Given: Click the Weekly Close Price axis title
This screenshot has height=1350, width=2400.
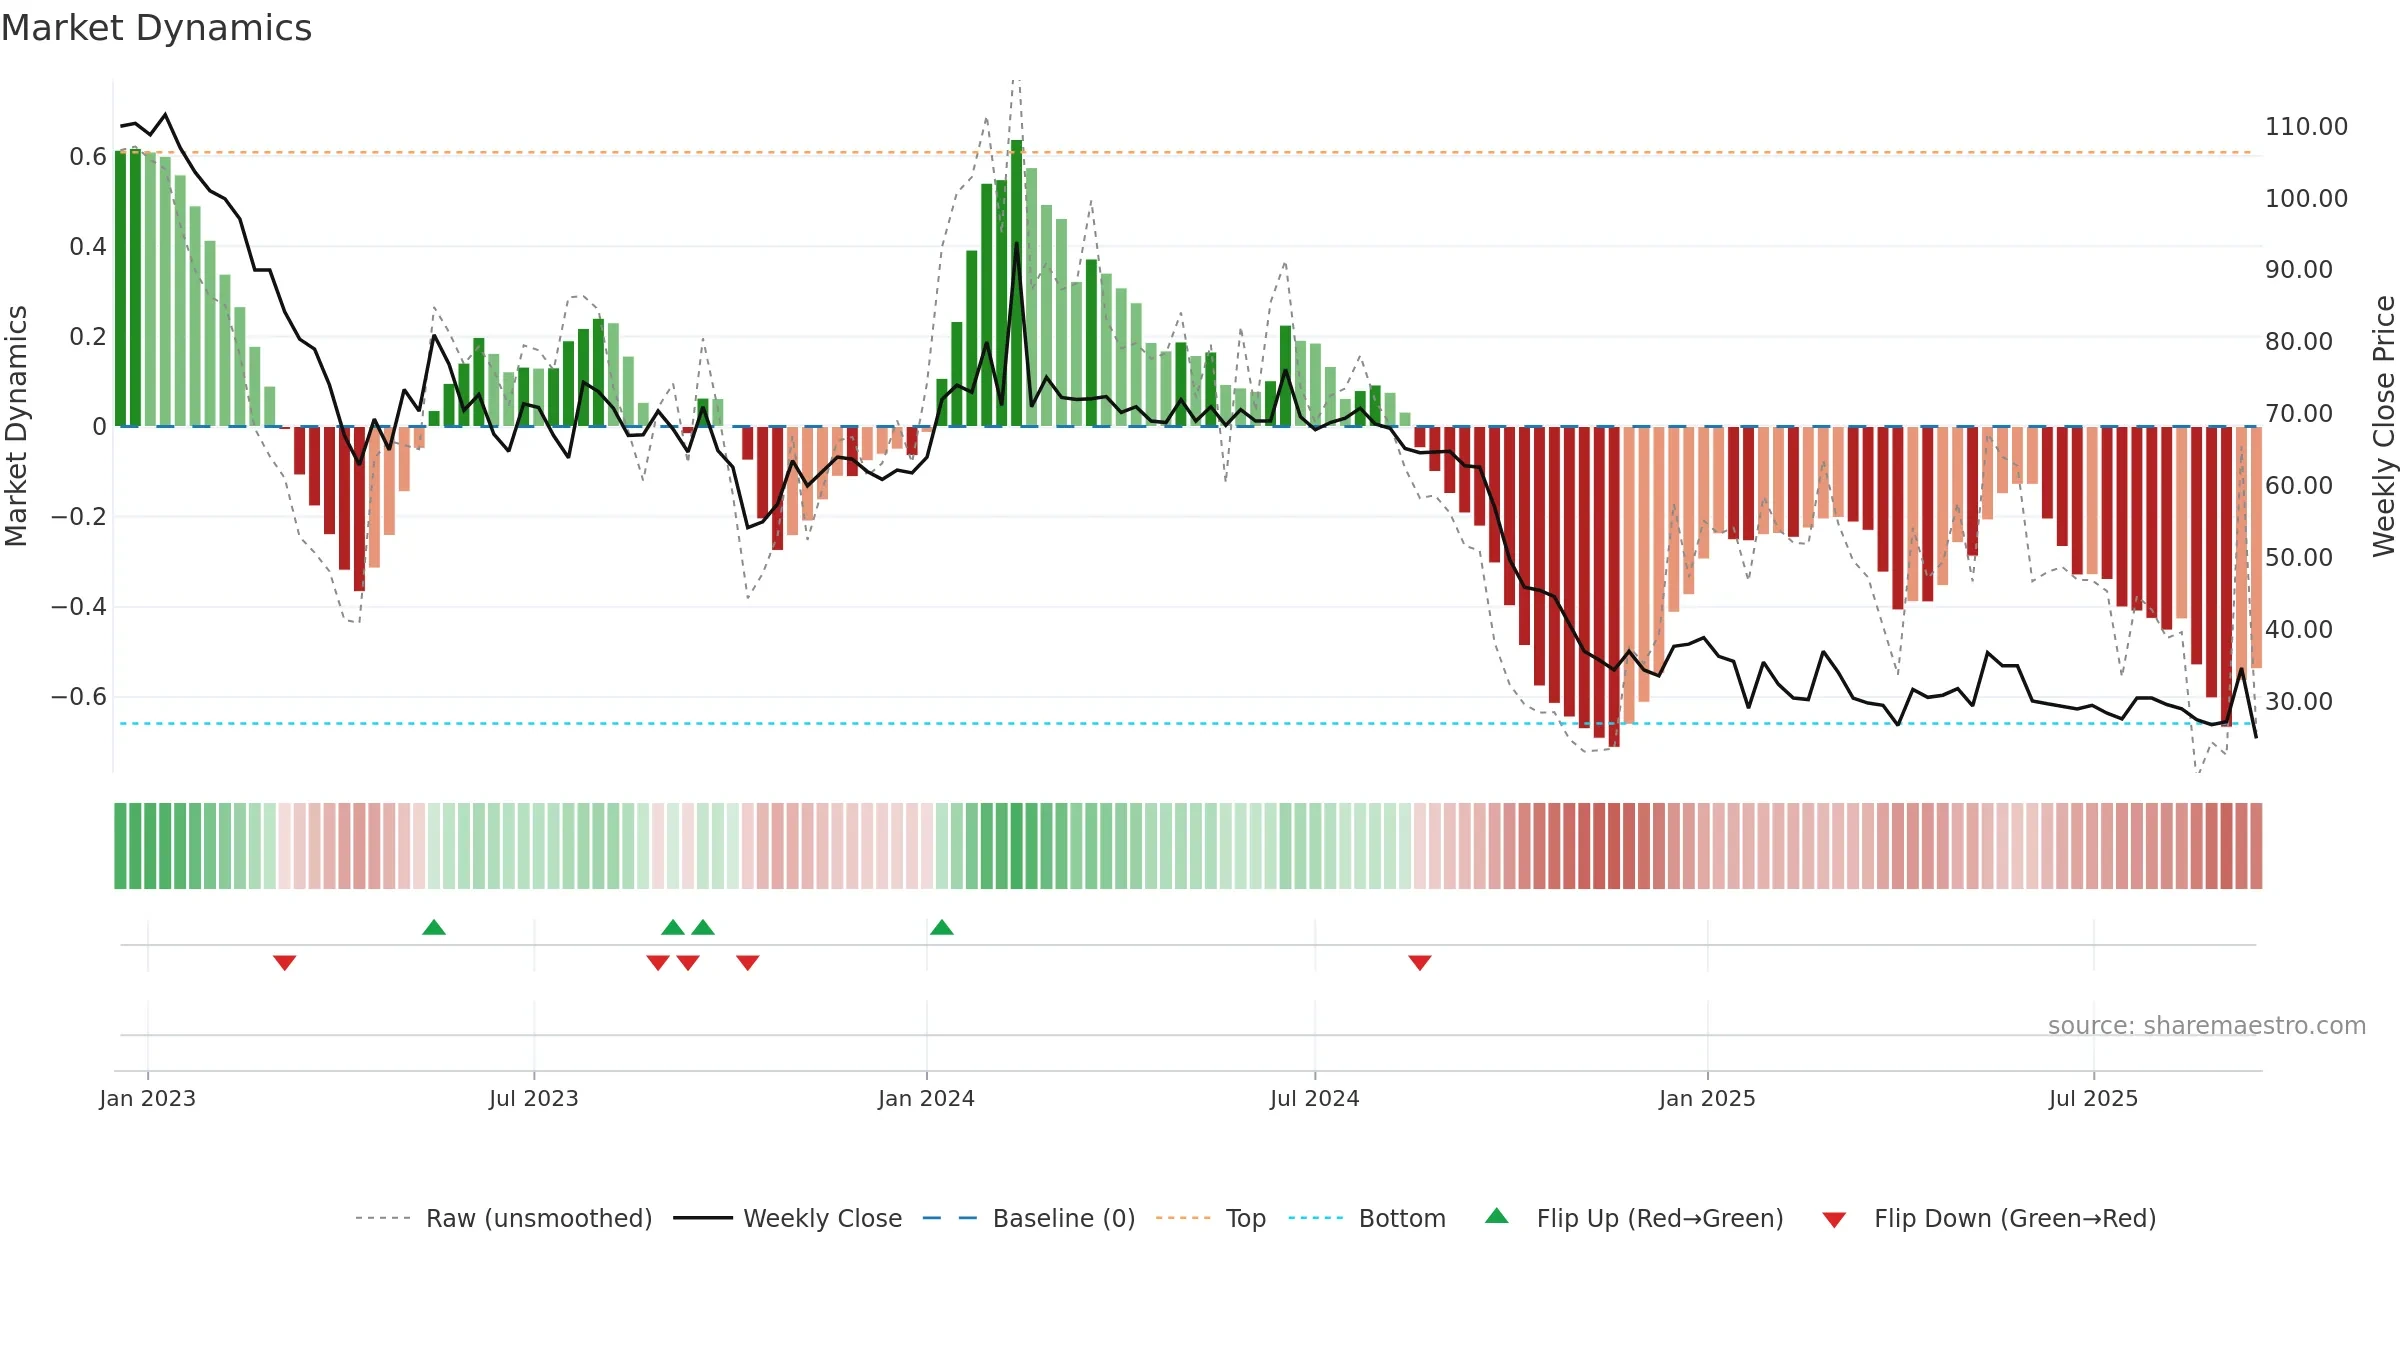Looking at the screenshot, I should point(2385,426).
